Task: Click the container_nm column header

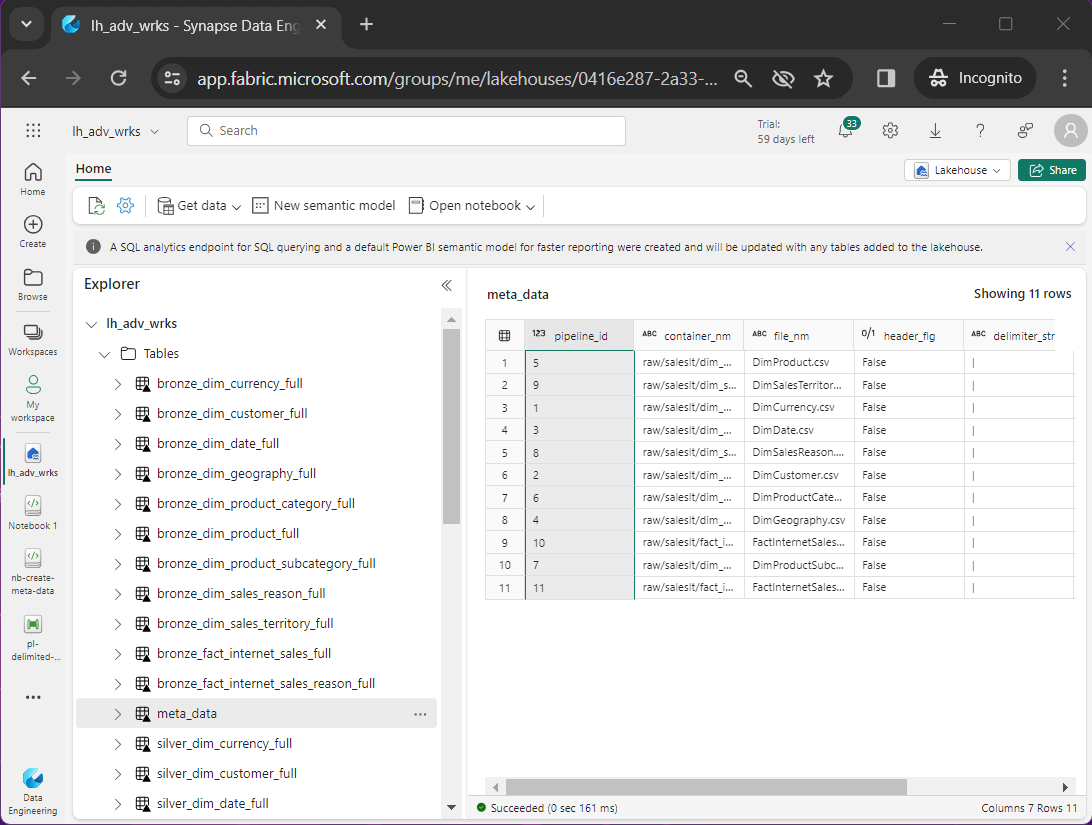Action: point(689,336)
